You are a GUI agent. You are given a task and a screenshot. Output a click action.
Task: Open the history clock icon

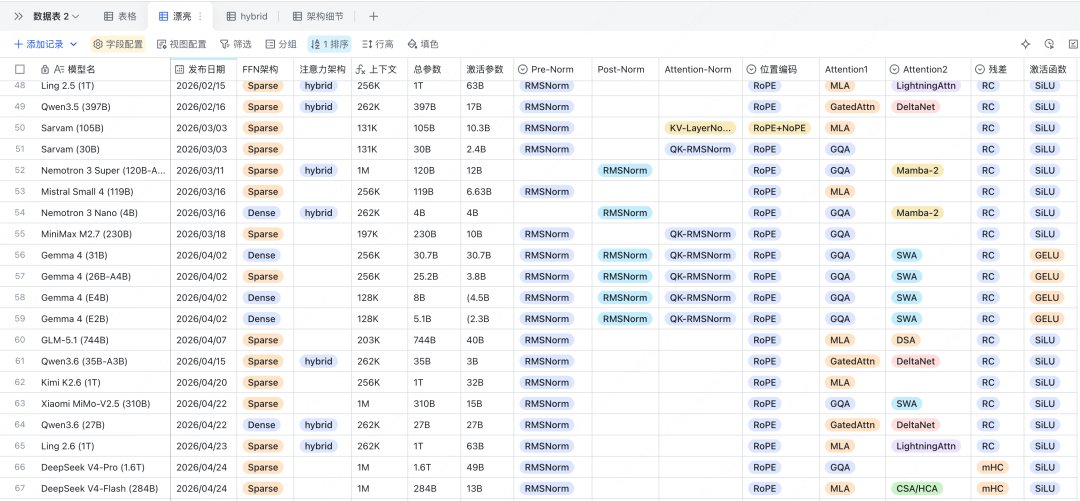[x=1049, y=44]
